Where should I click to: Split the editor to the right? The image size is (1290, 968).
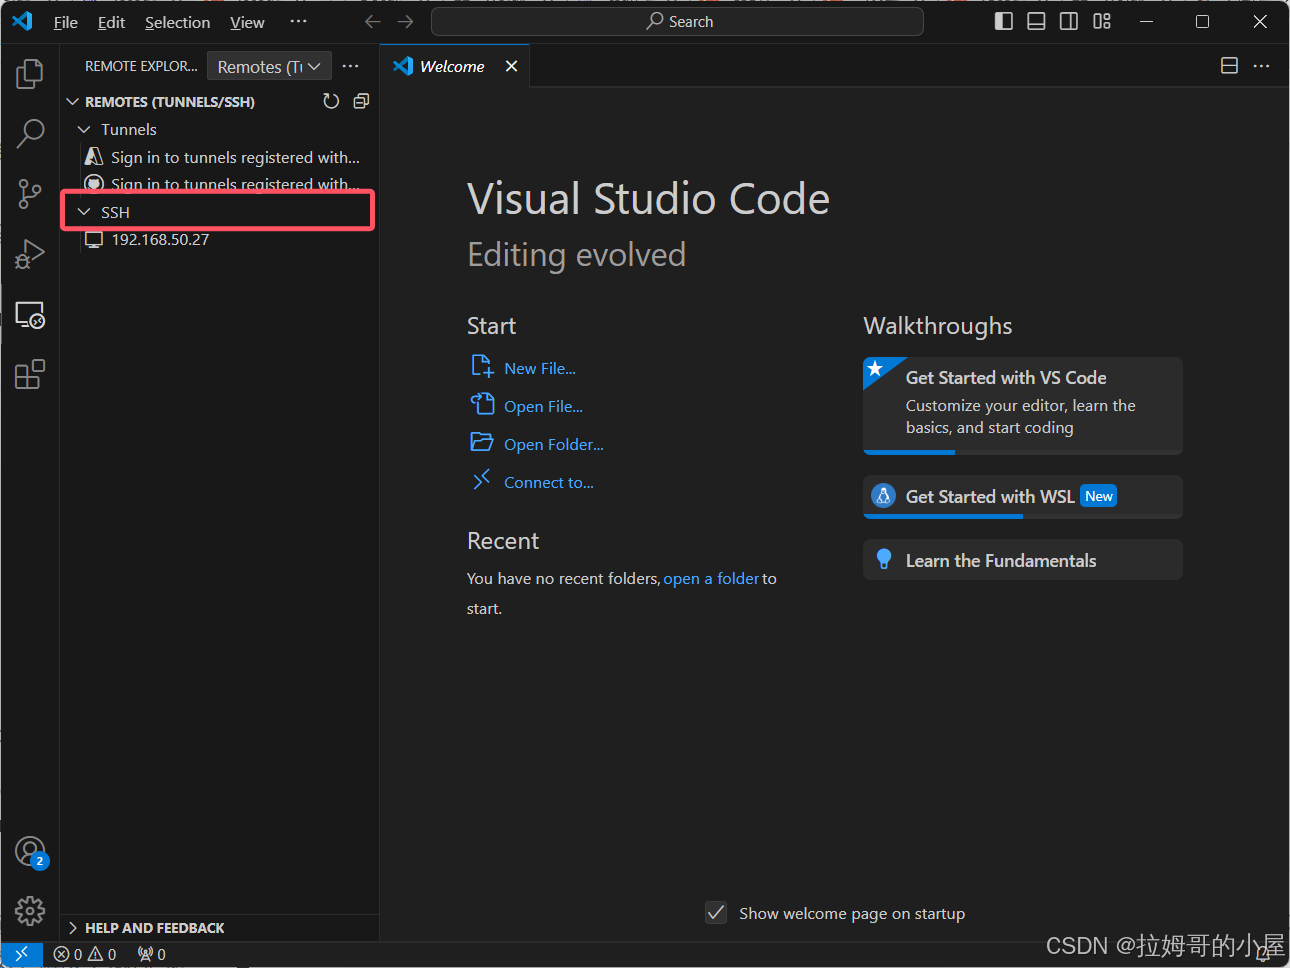[1229, 66]
